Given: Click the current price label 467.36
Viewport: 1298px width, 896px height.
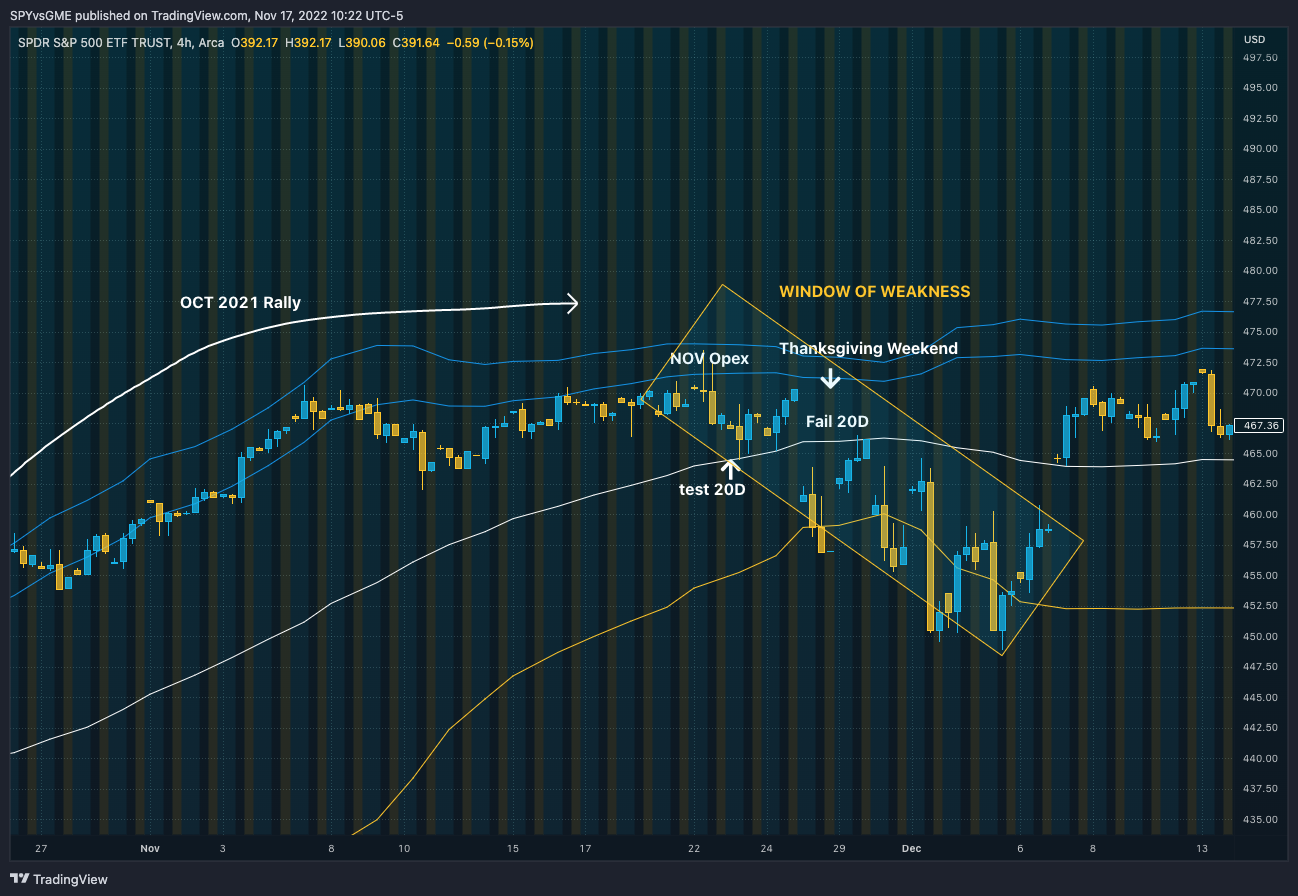Looking at the screenshot, I should (x=1257, y=425).
